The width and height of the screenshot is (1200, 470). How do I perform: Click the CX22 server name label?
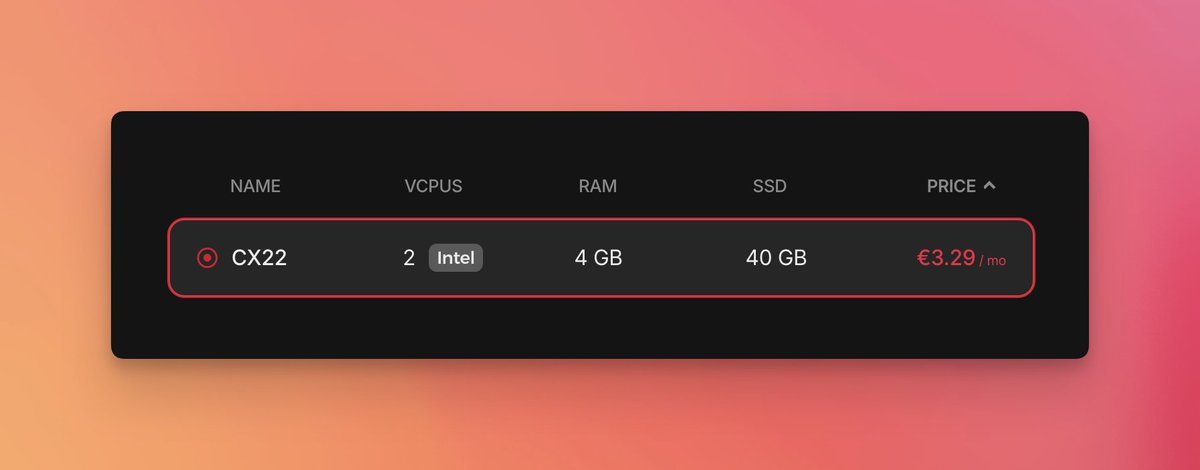259,258
